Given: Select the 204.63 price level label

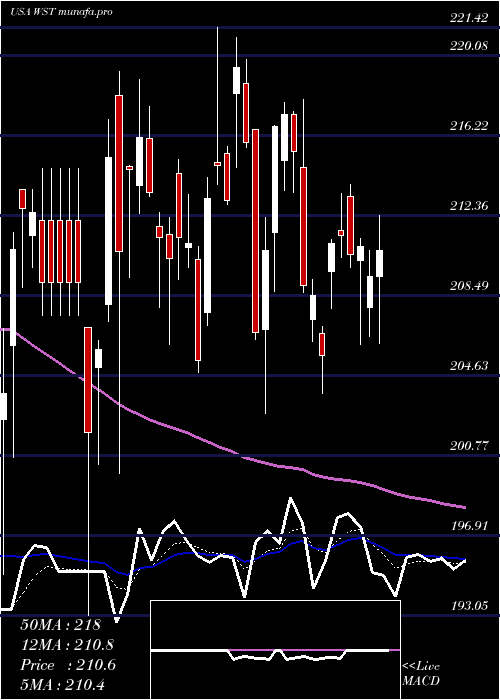Looking at the screenshot, I should pos(468,366).
